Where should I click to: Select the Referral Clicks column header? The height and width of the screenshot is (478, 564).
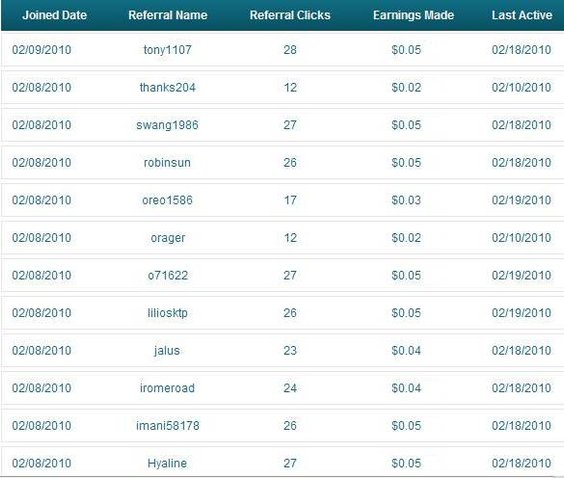click(x=290, y=15)
